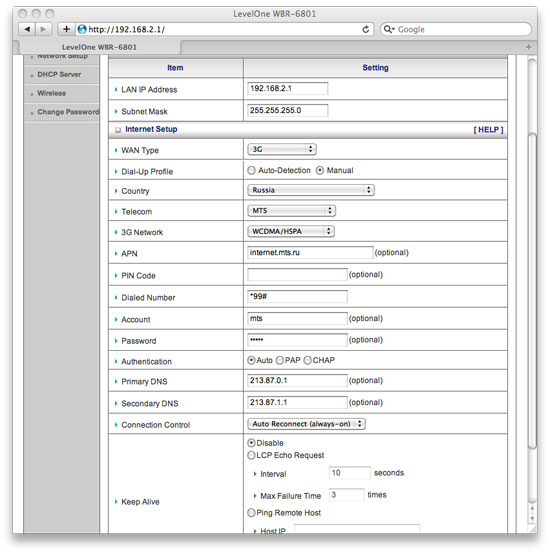Select Disable under Keep Alive

click(x=251, y=443)
